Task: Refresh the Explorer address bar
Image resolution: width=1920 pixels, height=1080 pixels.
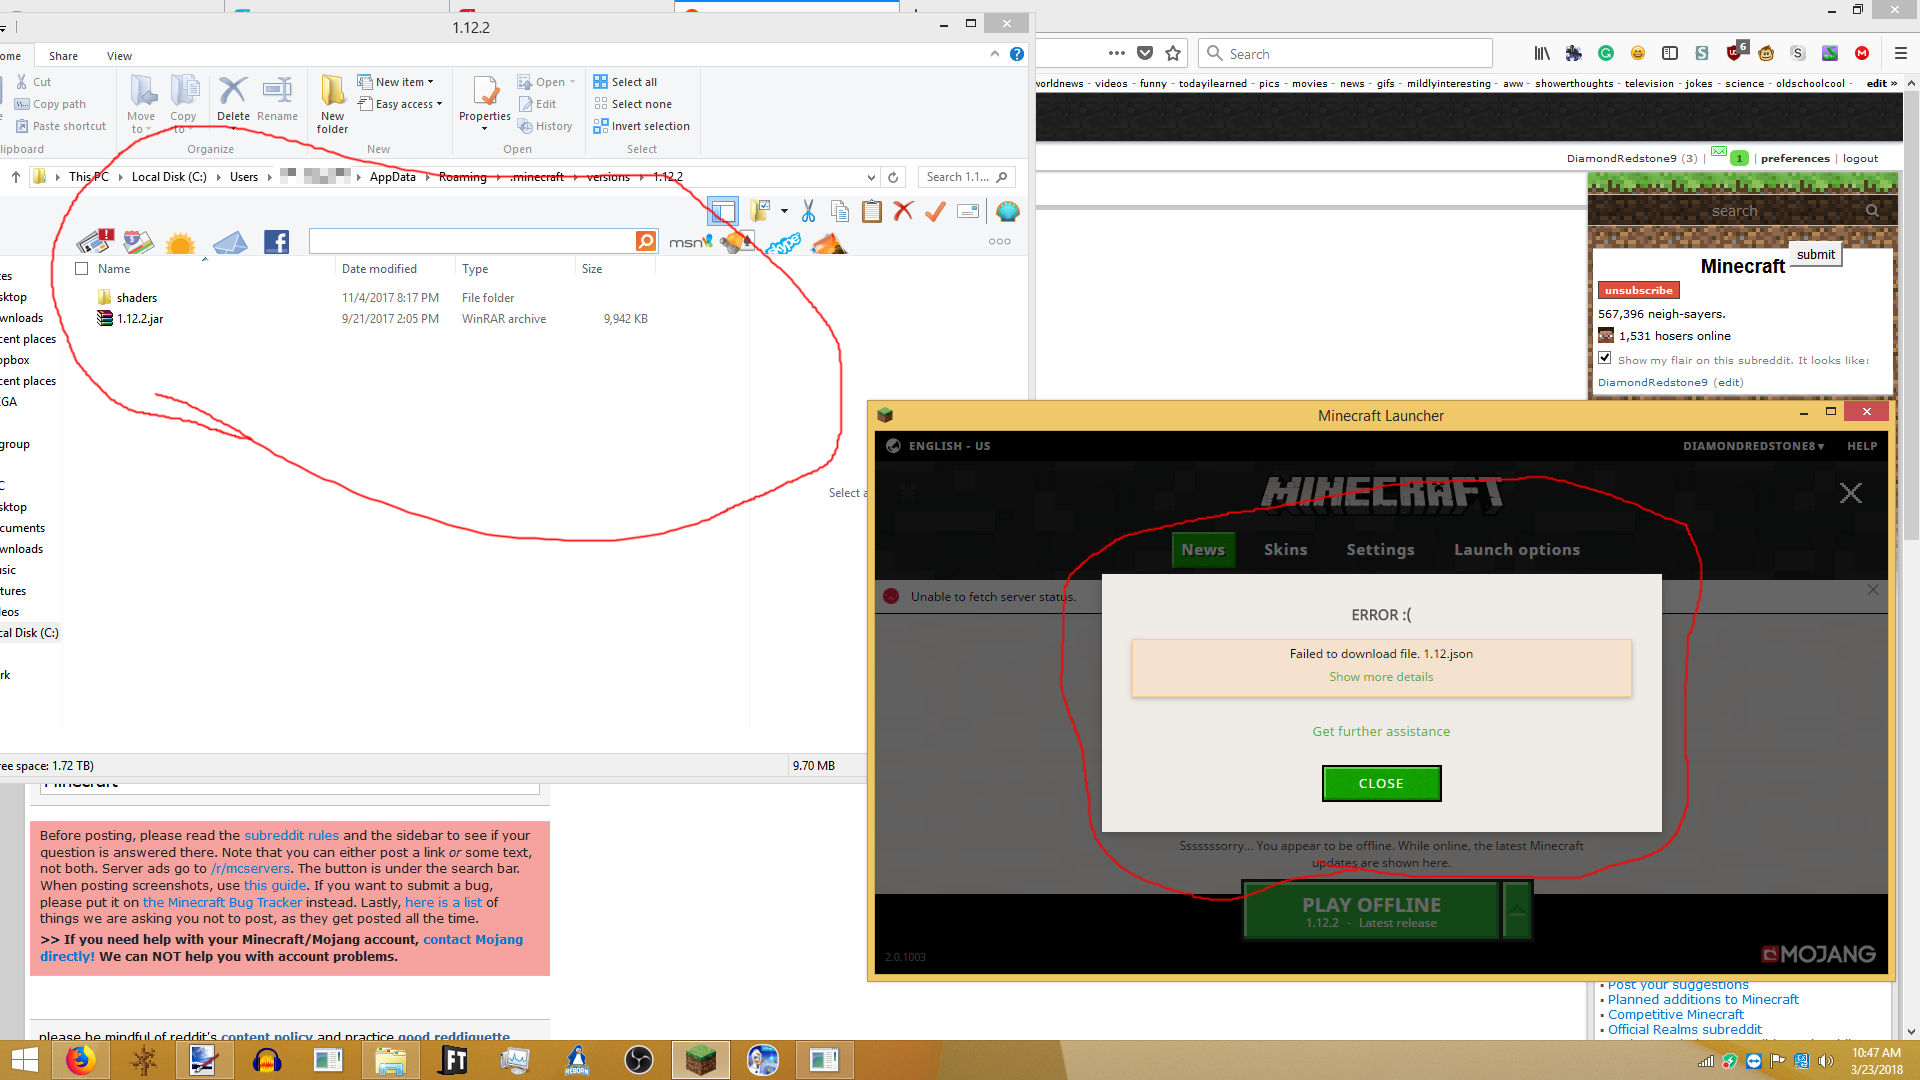Action: click(893, 177)
